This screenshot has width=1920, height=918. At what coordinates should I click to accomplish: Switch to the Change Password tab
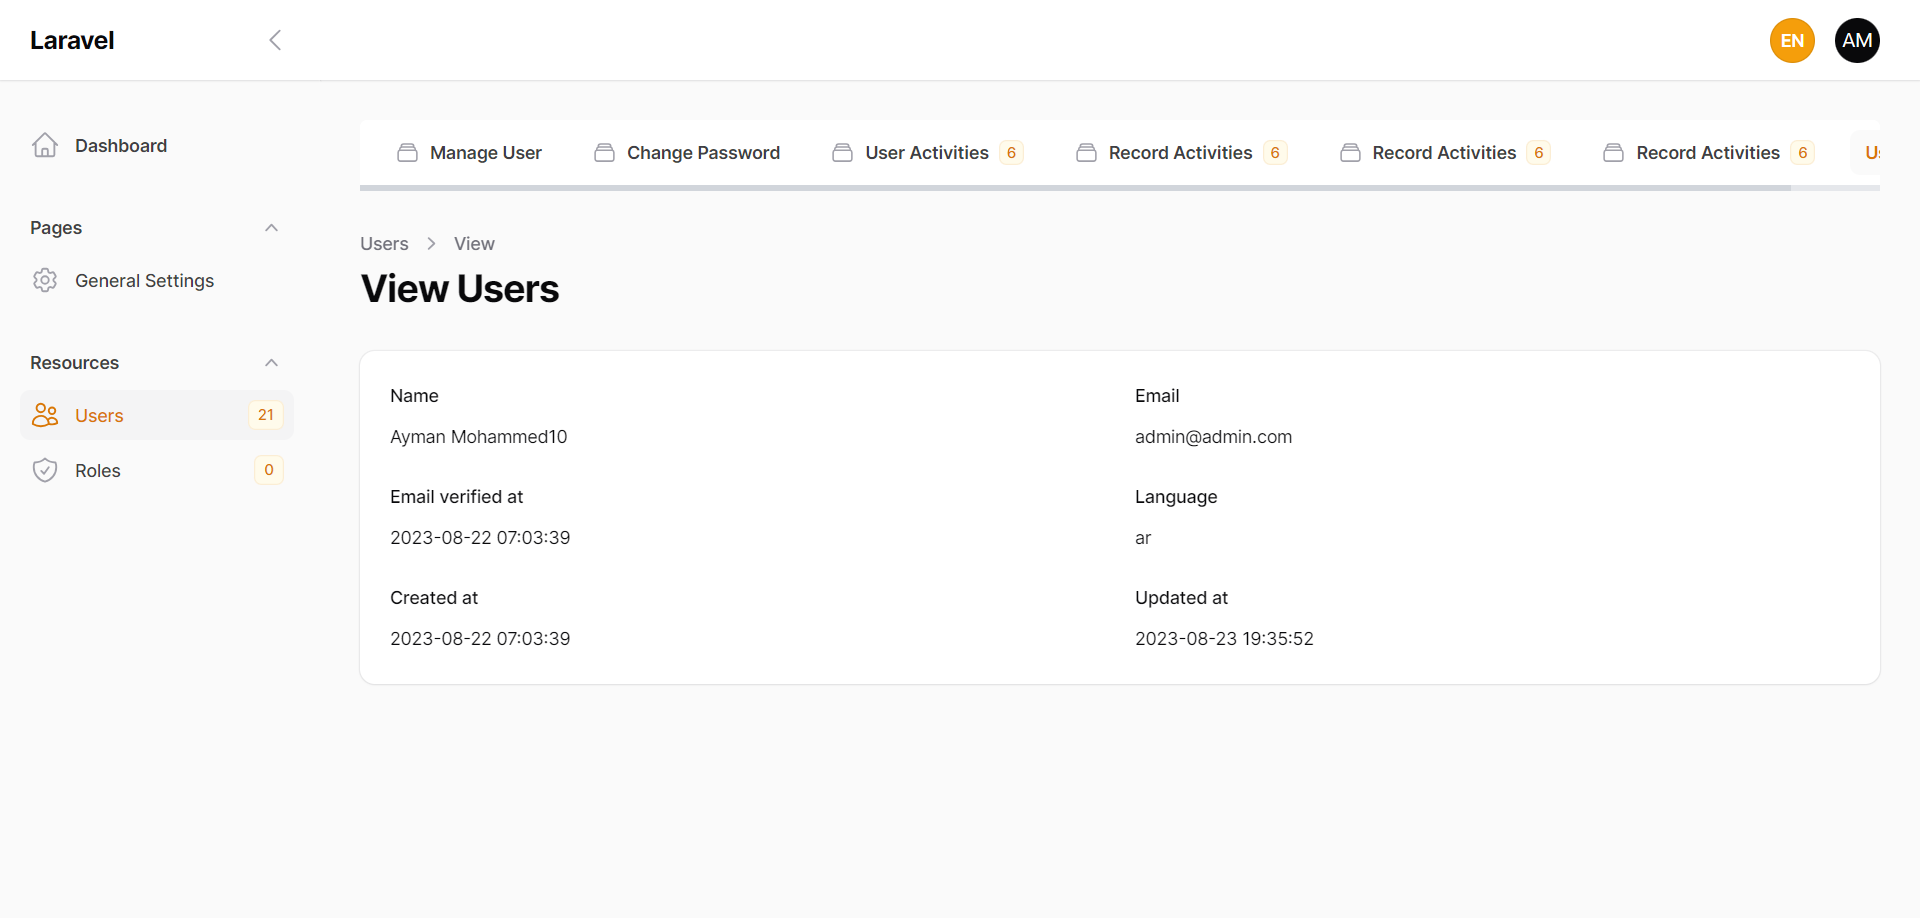702,153
